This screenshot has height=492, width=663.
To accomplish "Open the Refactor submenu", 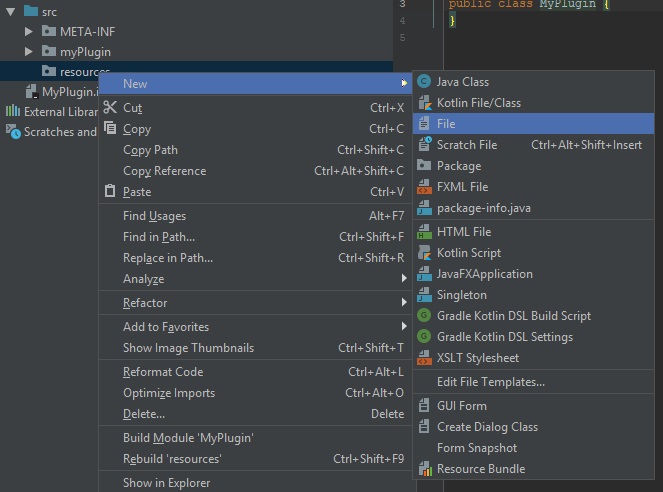I will (x=145, y=303).
